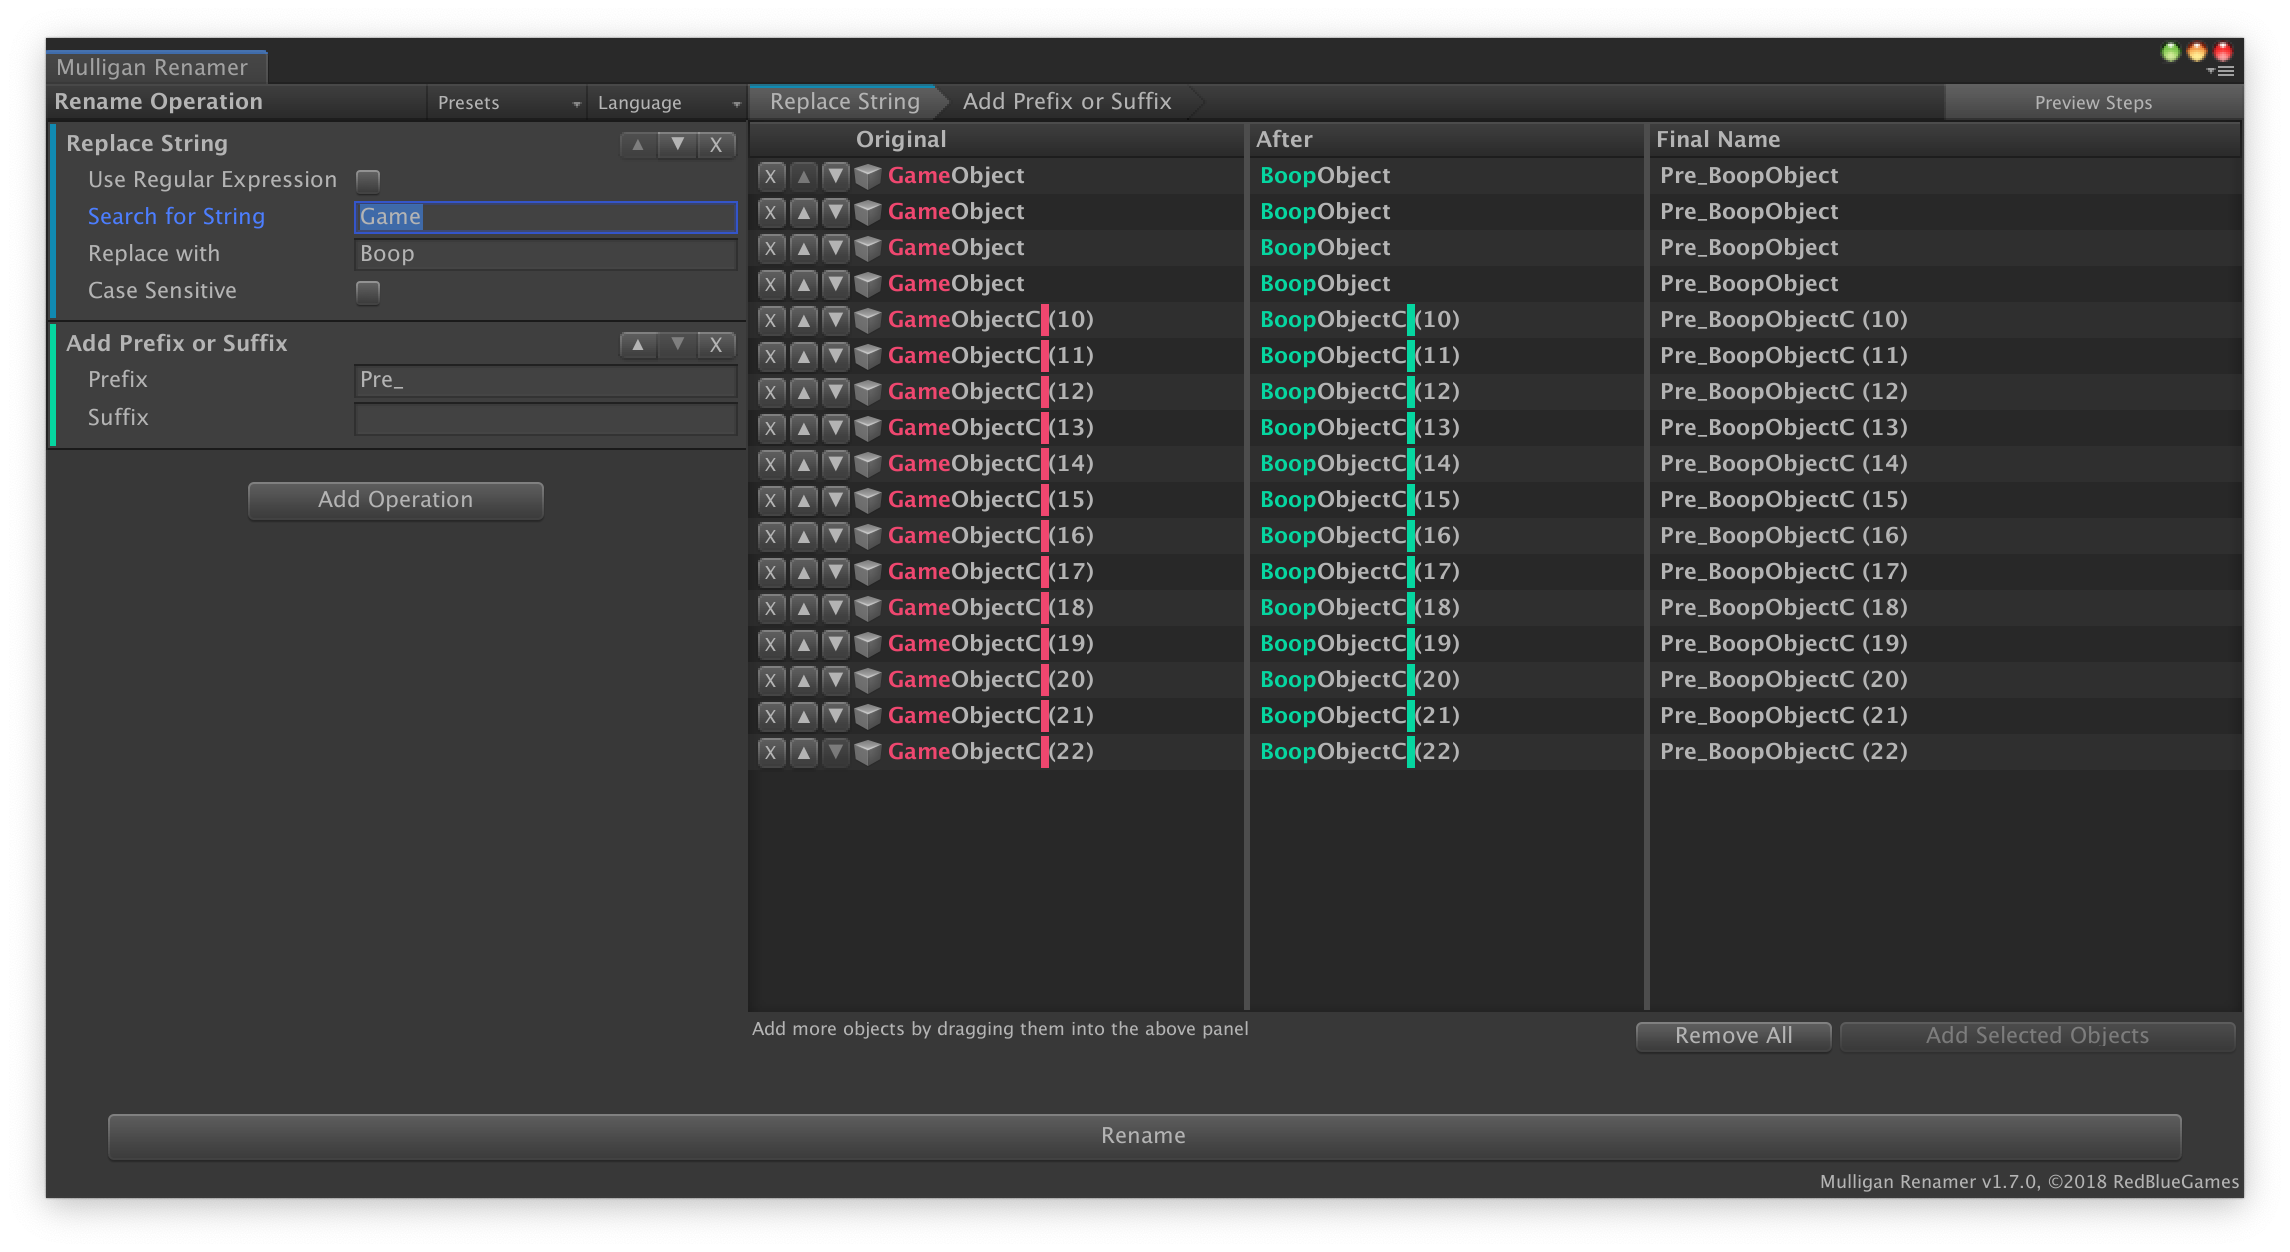This screenshot has height=1252, width=2290.
Task: Switch to the Replace String step
Action: (843, 101)
